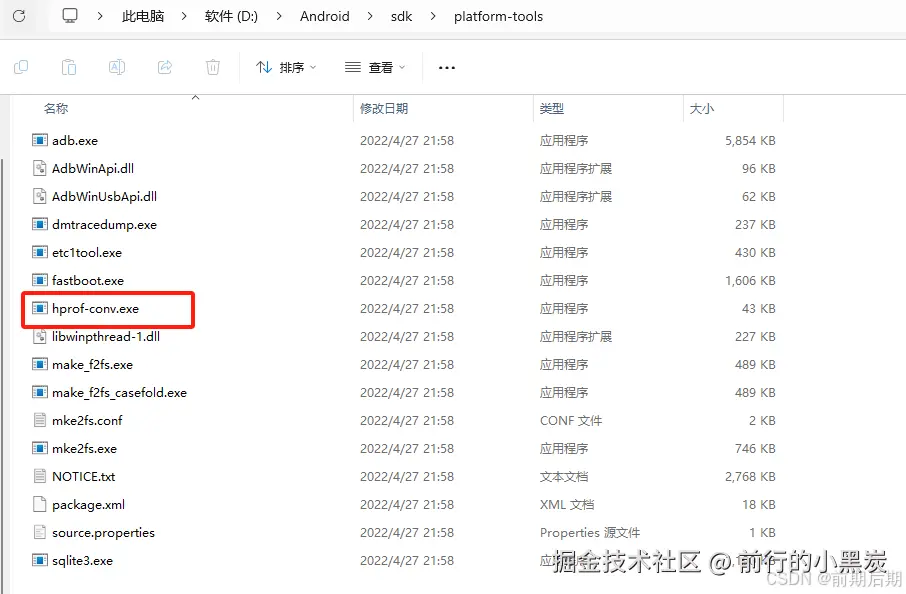Open the sdk folder from the breadcrumb path
Image resolution: width=906 pixels, height=594 pixels.
tap(402, 17)
